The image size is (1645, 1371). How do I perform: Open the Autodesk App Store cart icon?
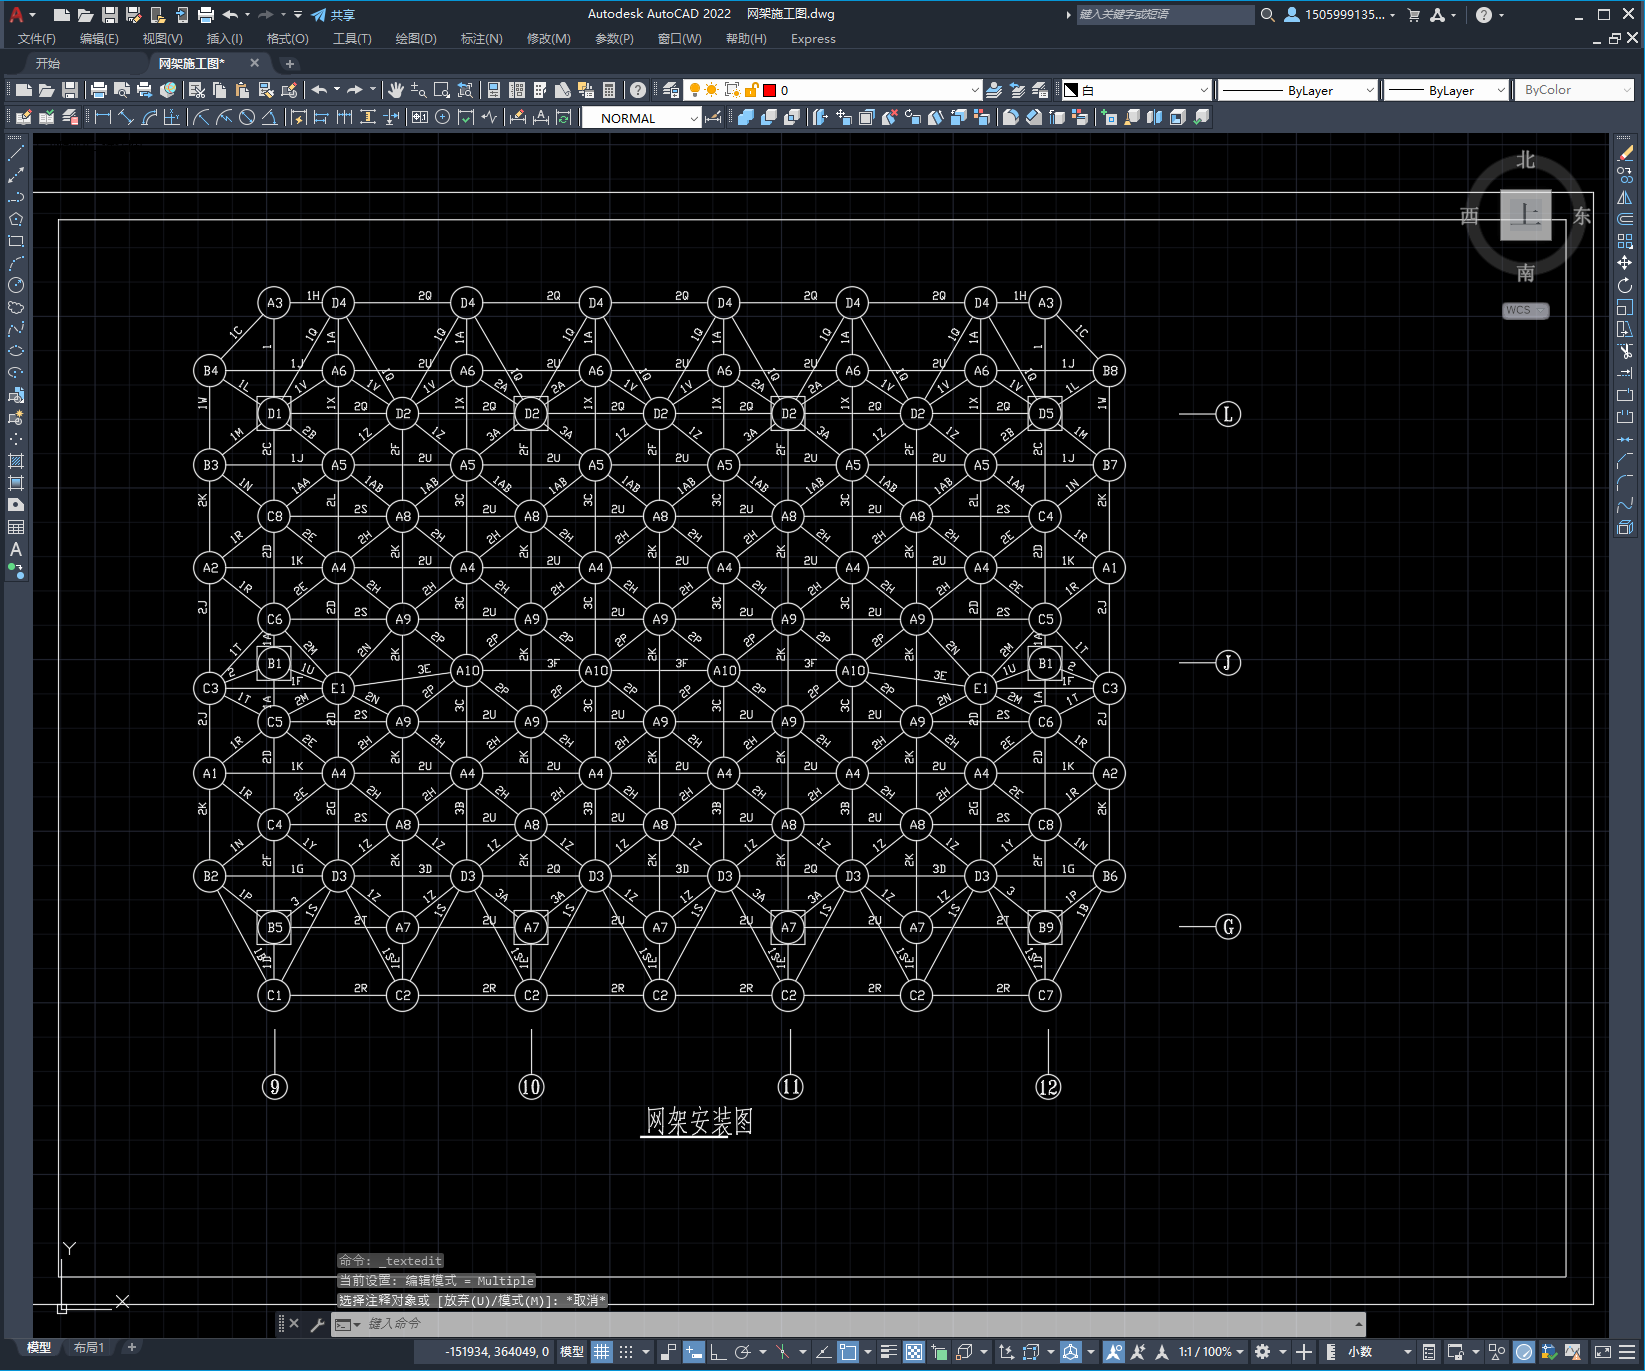1414,15
